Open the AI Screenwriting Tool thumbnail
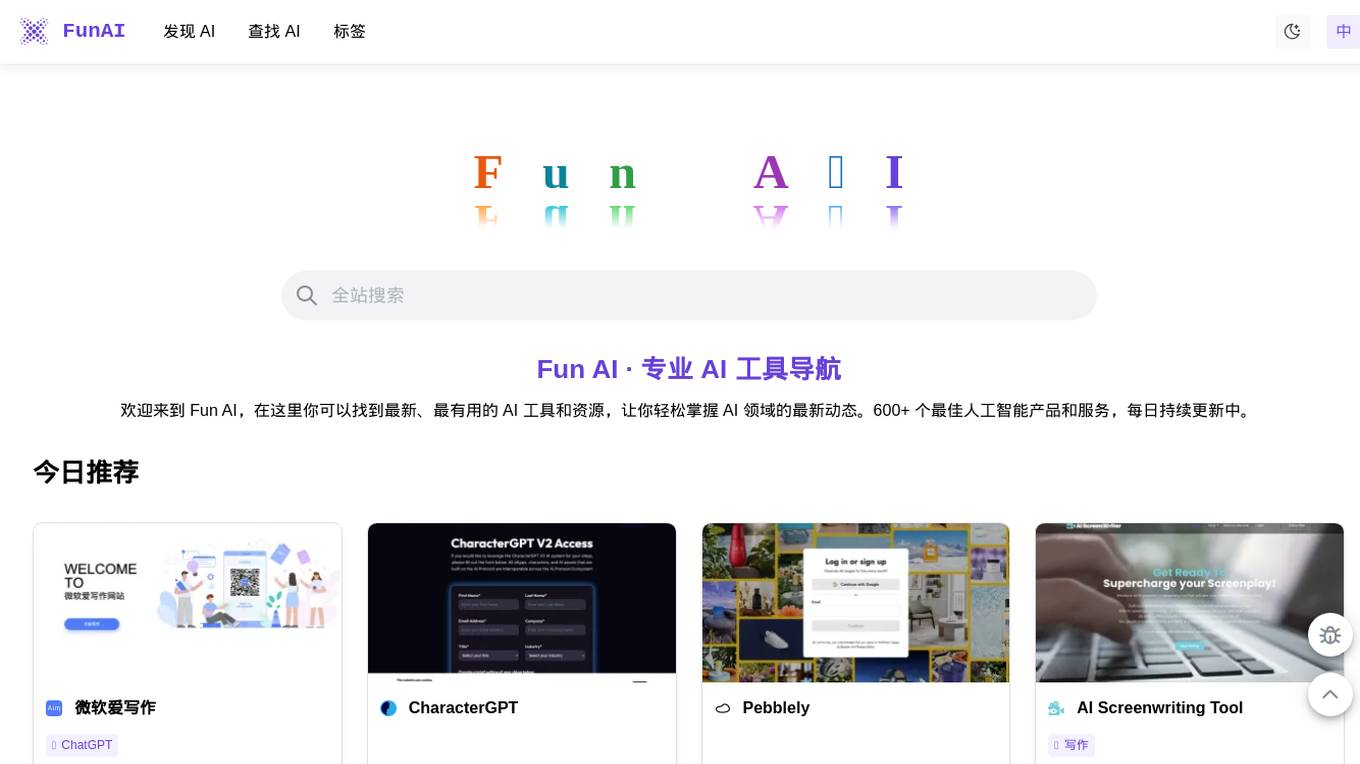Viewport: 1360px width, 764px height. 1190,603
